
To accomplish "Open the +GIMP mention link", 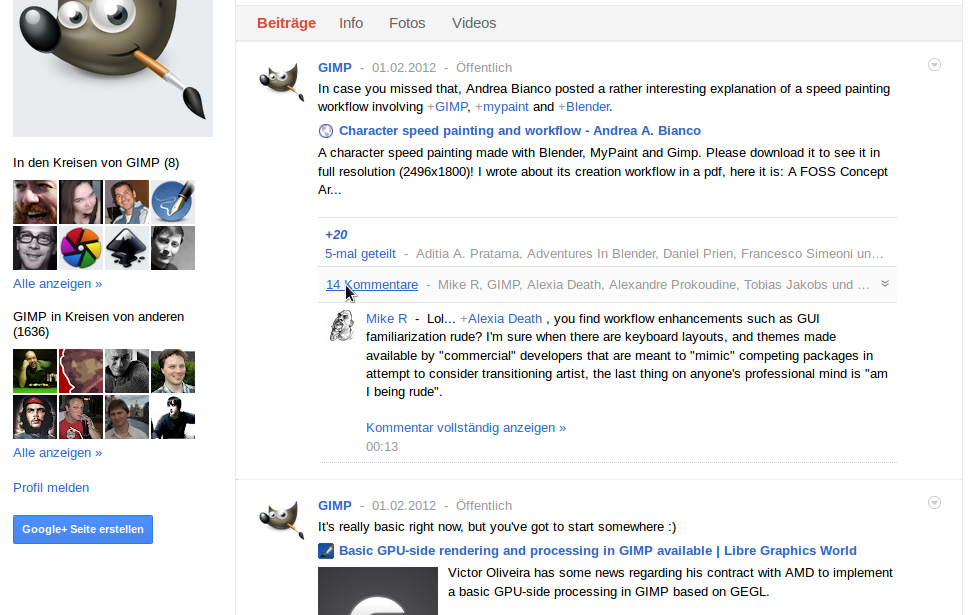I will click(447, 107).
